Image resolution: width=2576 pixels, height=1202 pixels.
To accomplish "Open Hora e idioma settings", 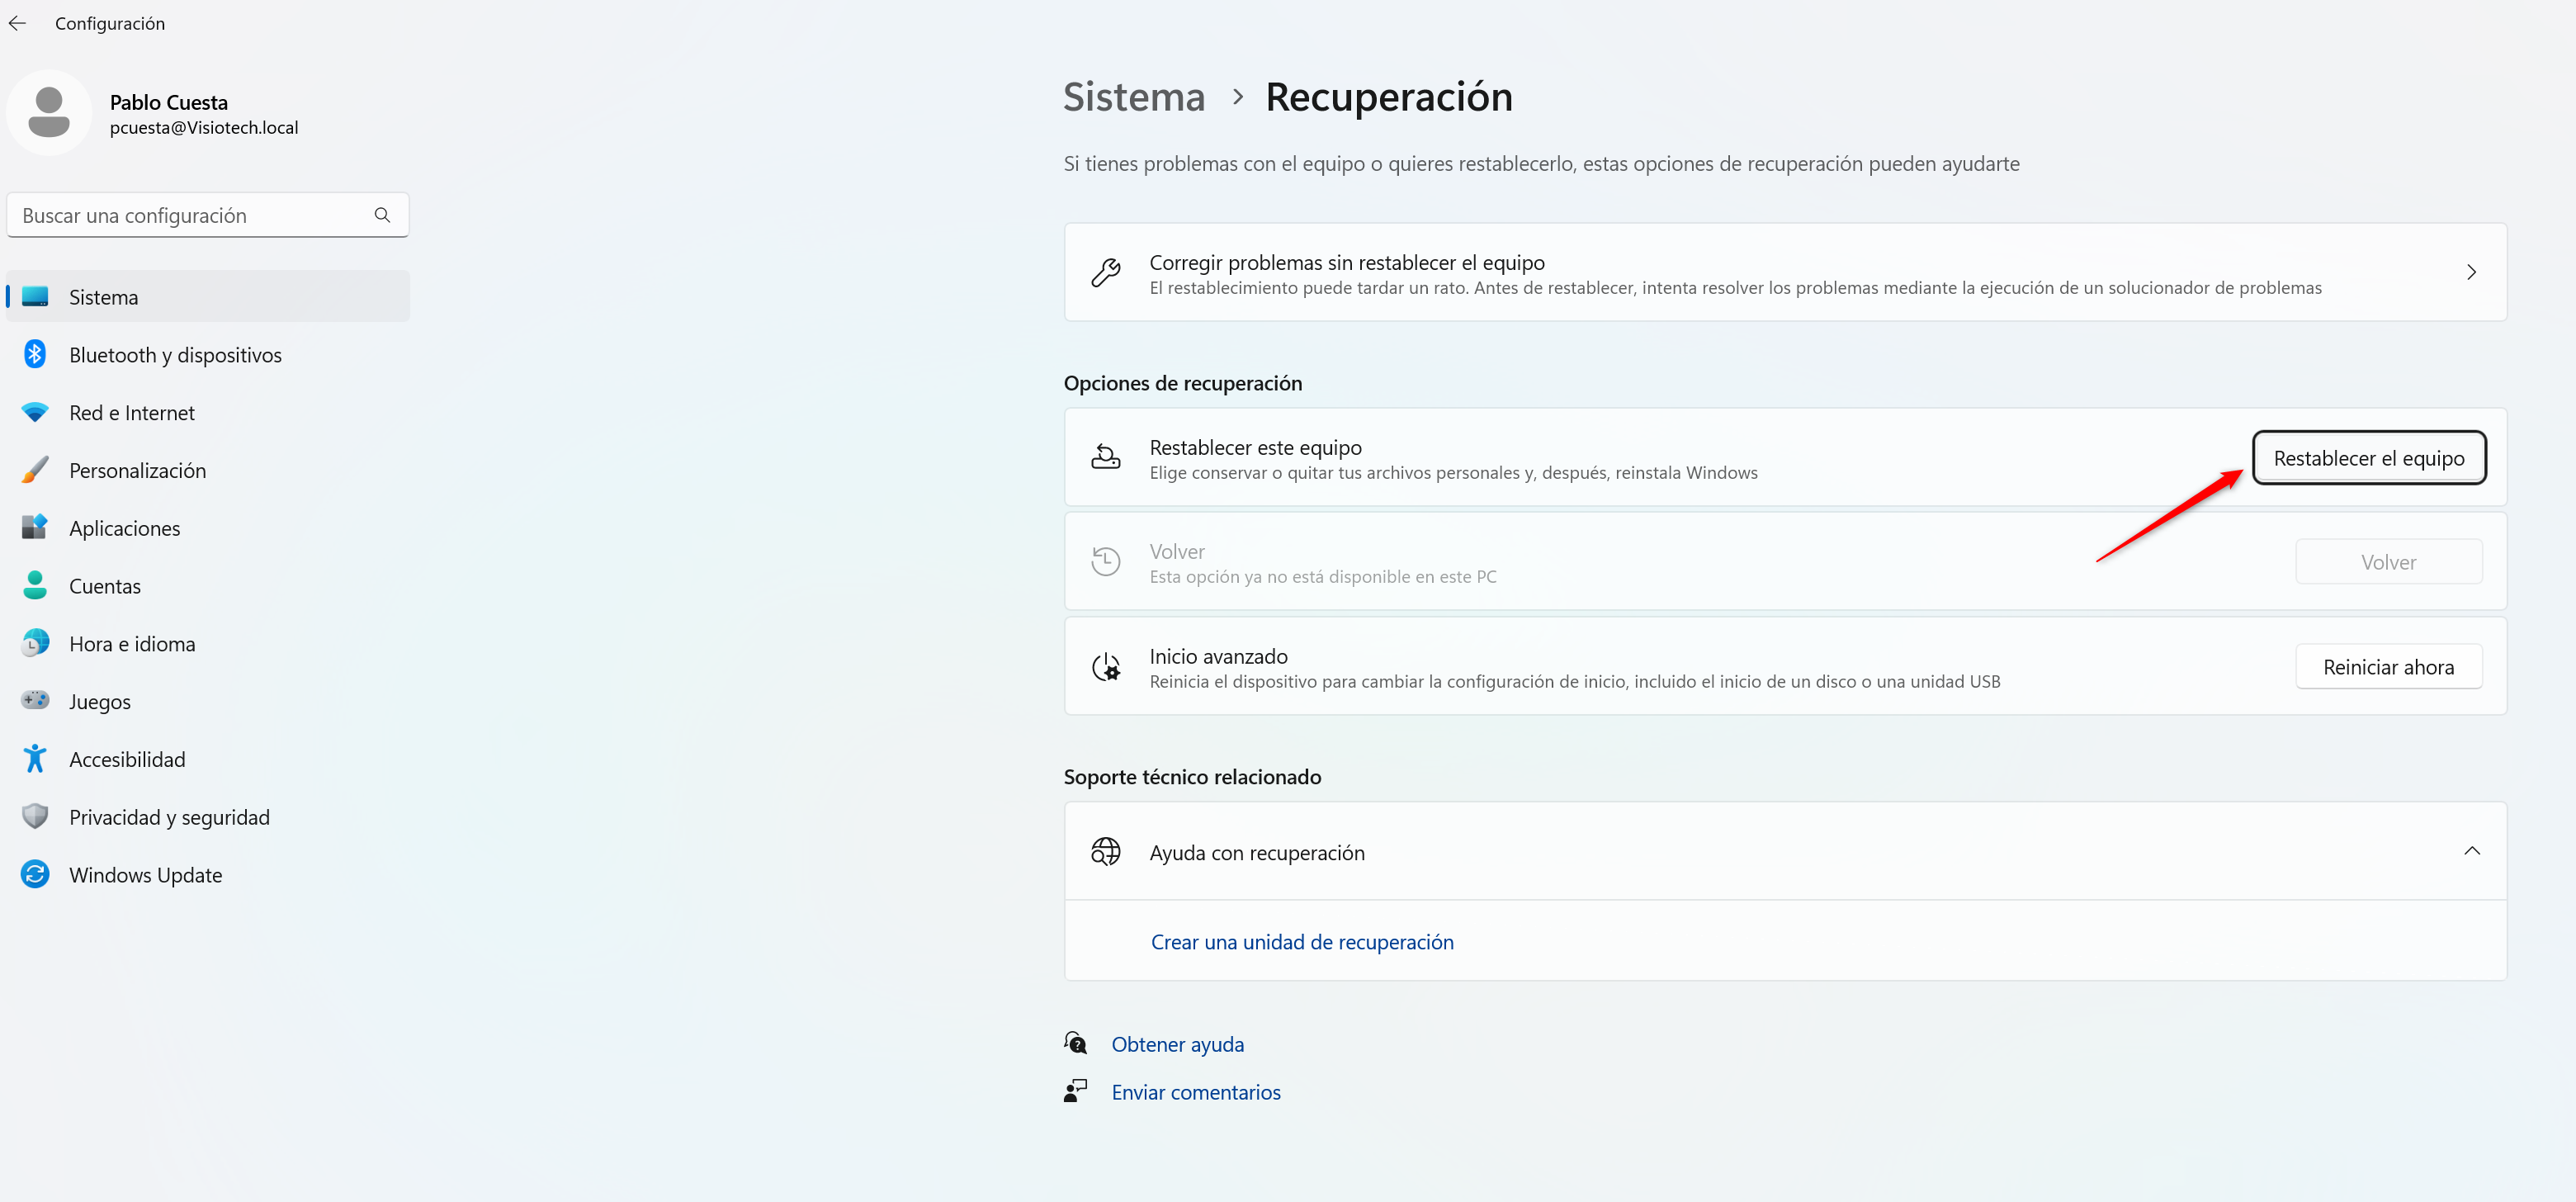I will (x=208, y=644).
